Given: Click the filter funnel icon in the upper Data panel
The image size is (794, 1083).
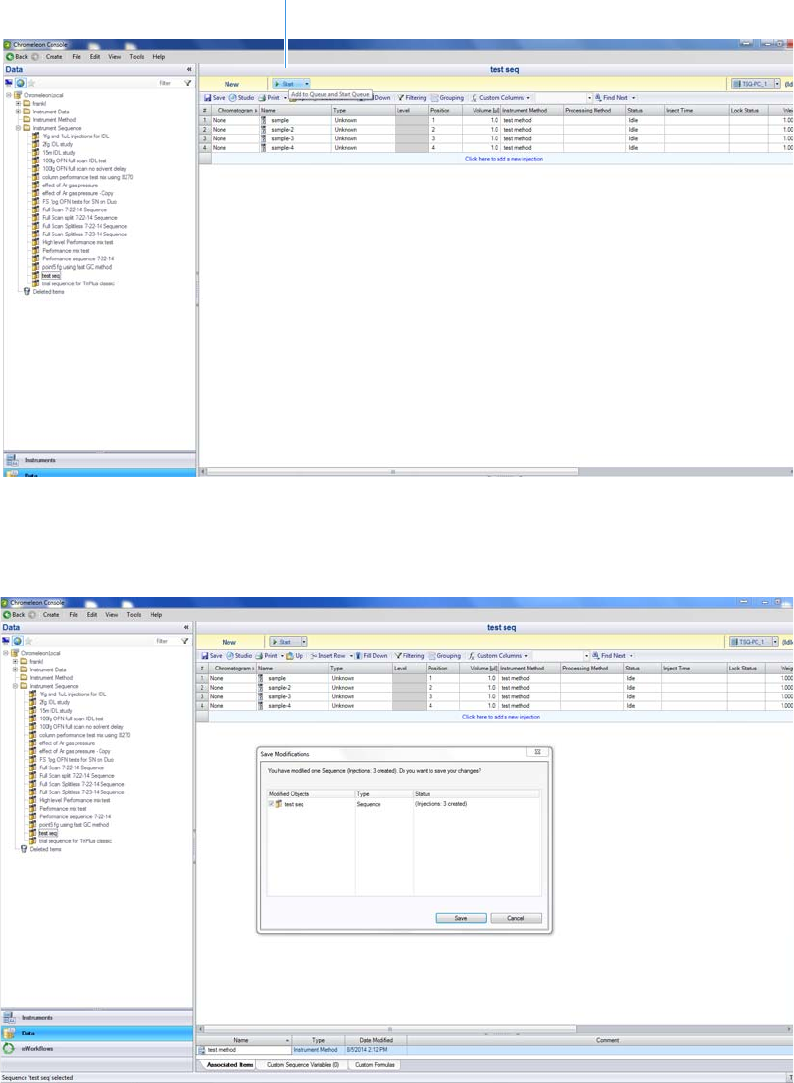Looking at the screenshot, I should [x=187, y=83].
